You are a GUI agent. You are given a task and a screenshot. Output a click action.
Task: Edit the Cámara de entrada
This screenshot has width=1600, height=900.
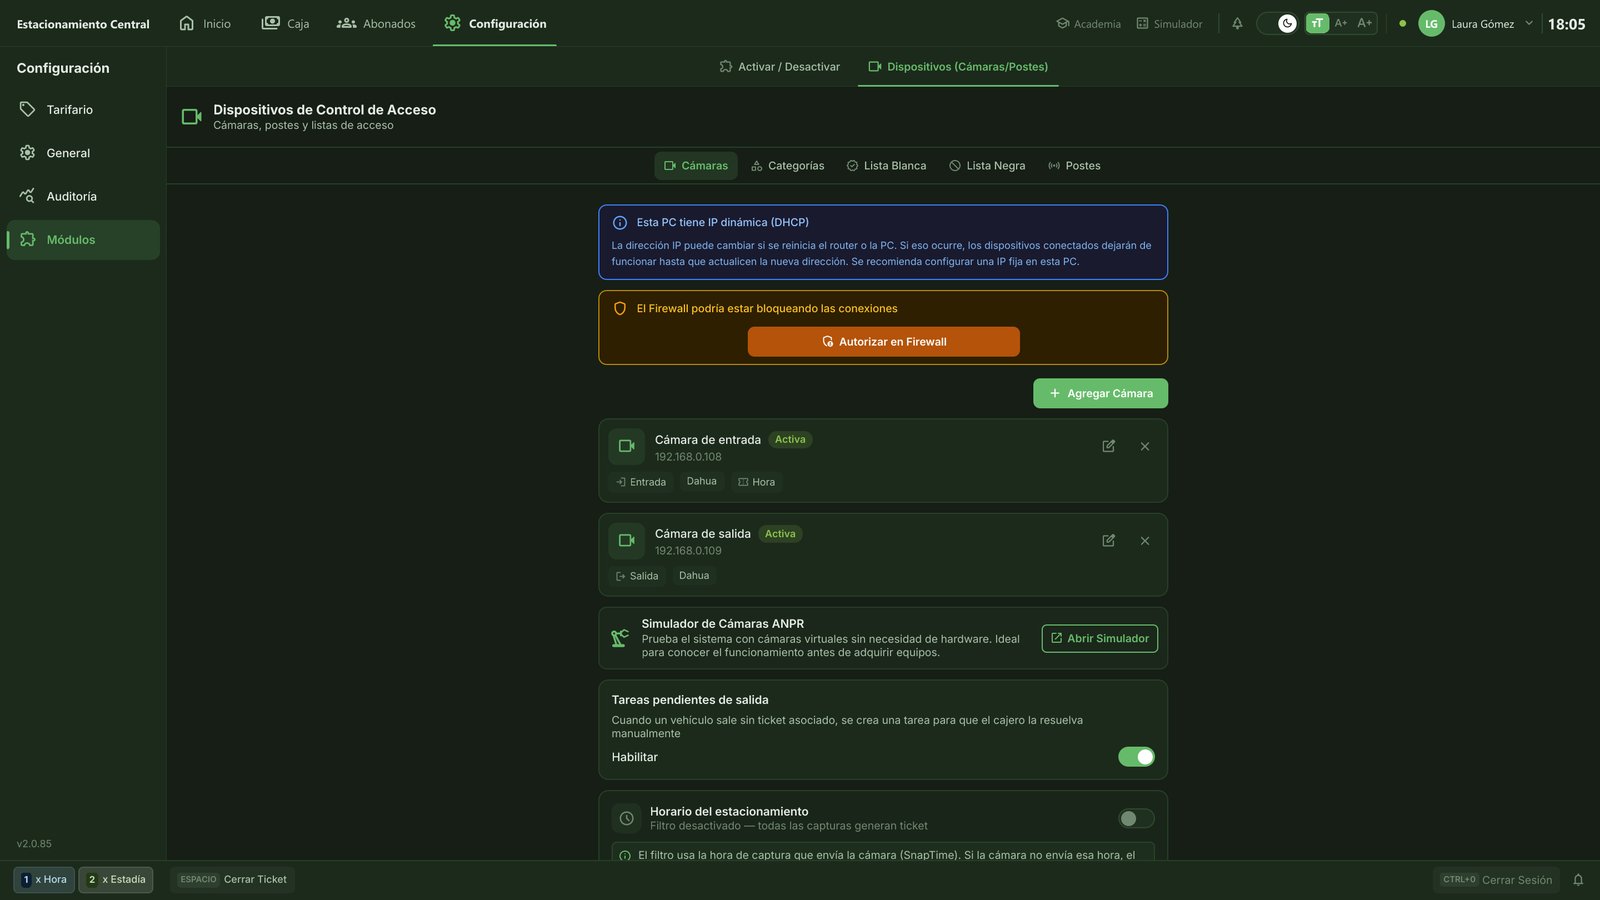pos(1108,446)
